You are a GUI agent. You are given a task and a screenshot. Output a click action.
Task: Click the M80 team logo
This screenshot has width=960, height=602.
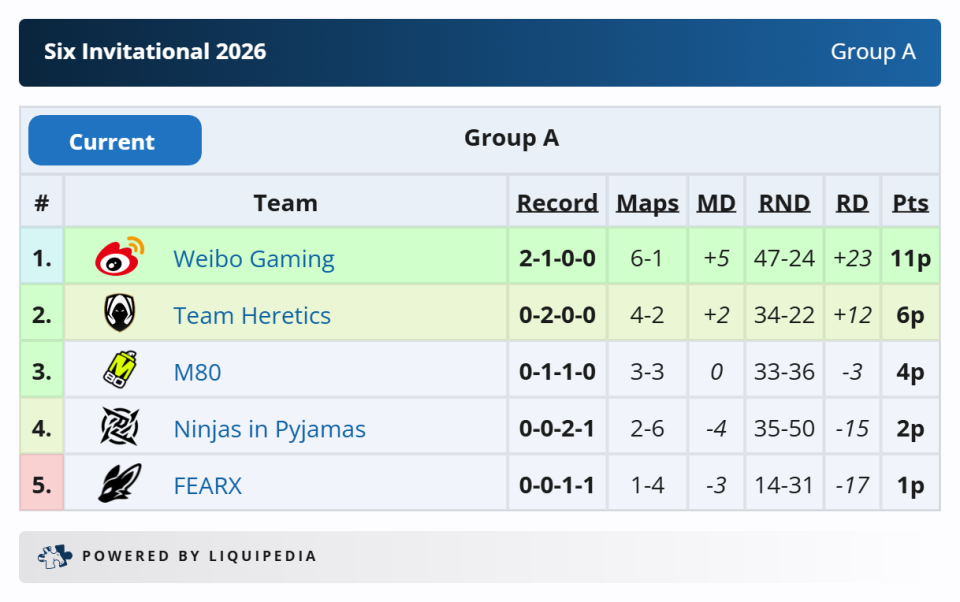tap(120, 371)
